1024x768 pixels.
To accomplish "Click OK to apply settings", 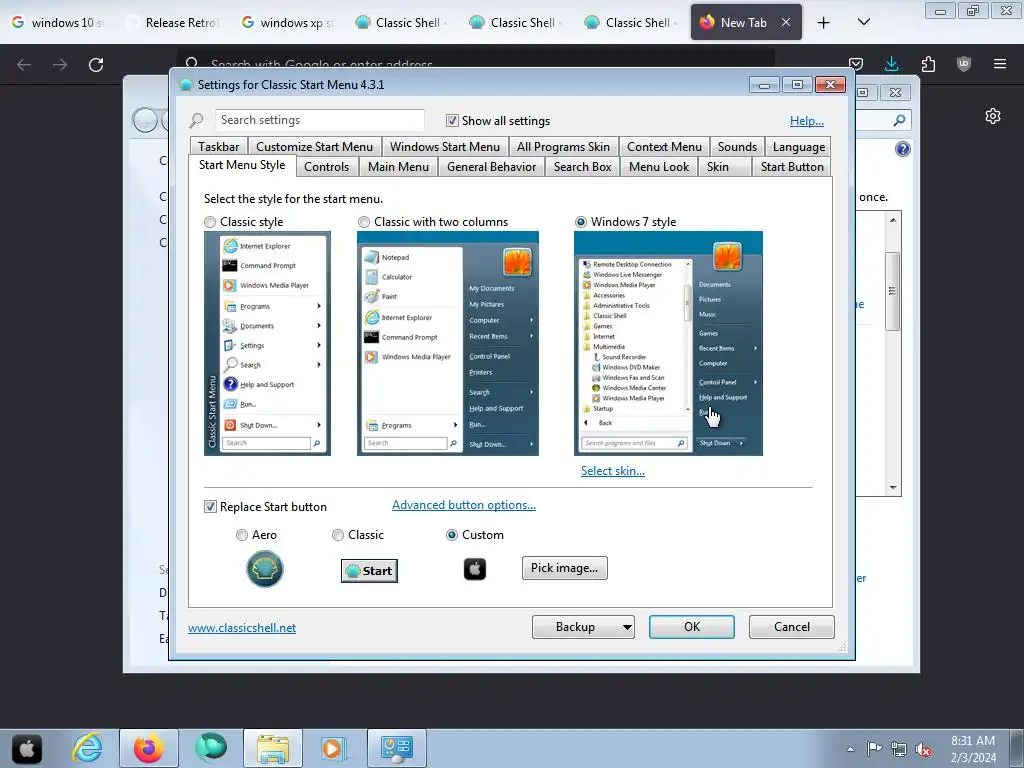I will (x=692, y=627).
